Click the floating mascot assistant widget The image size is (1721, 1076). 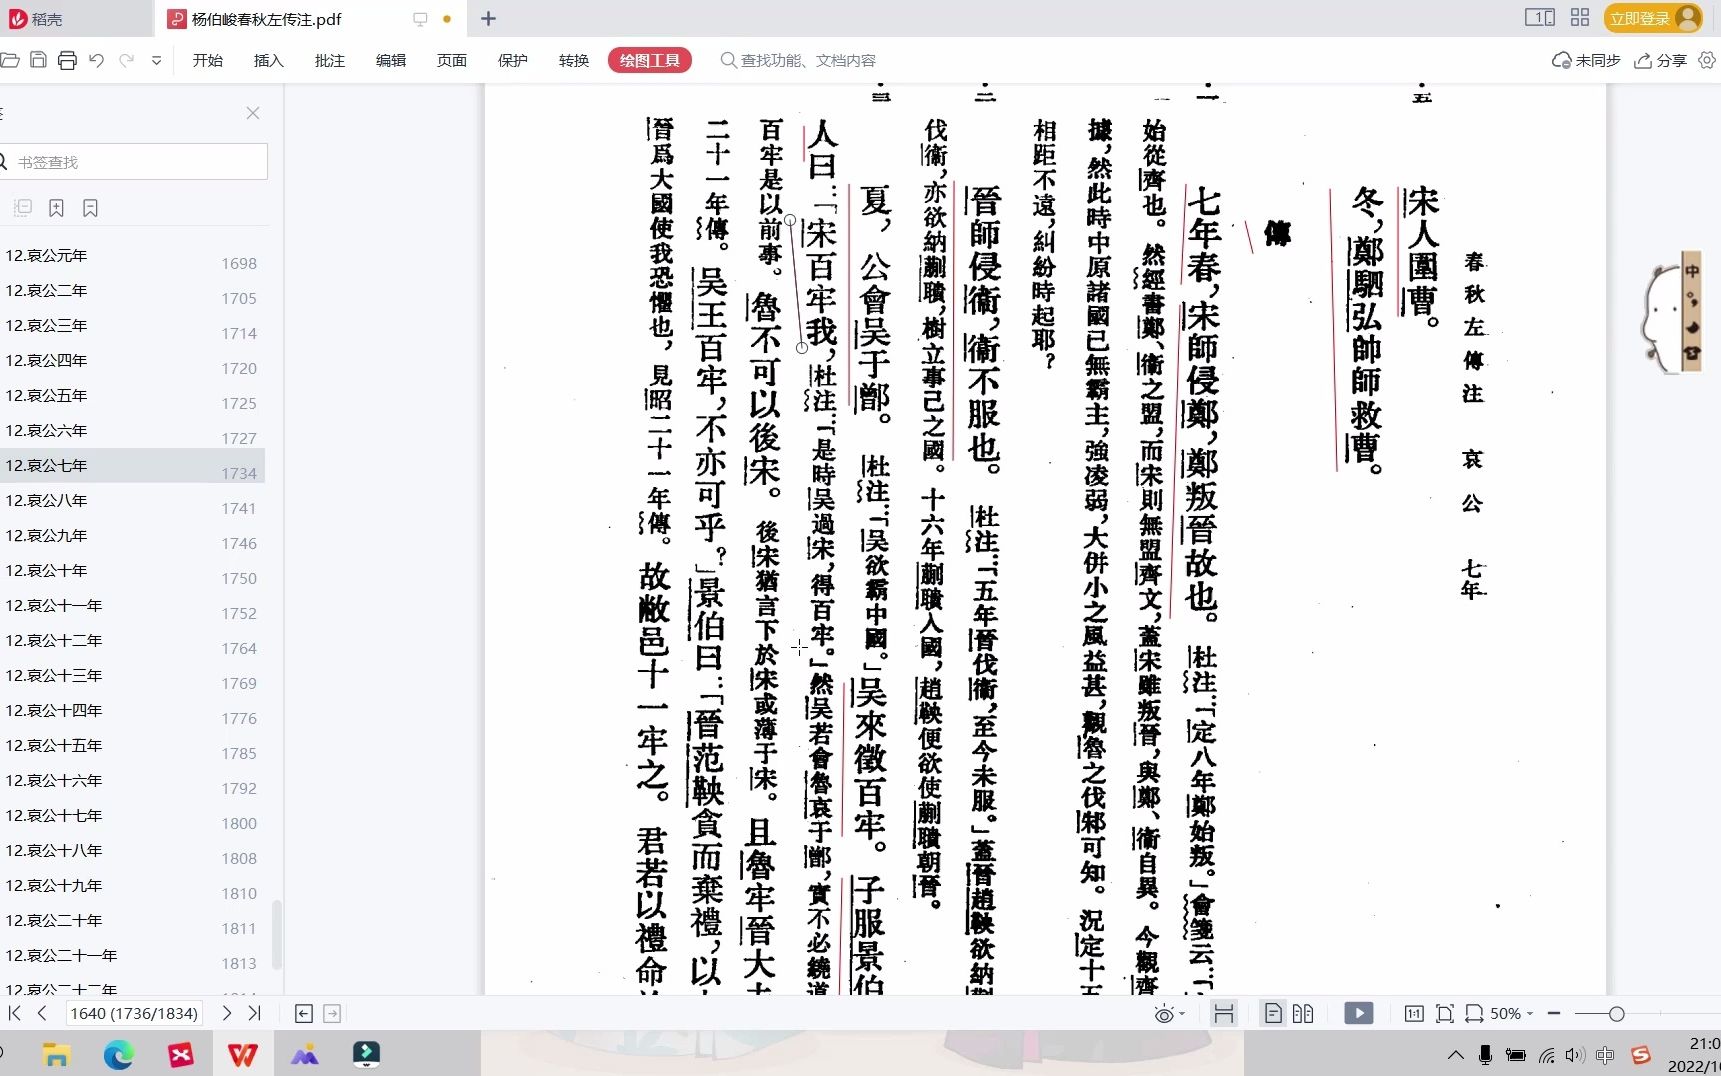pyautogui.click(x=1670, y=313)
